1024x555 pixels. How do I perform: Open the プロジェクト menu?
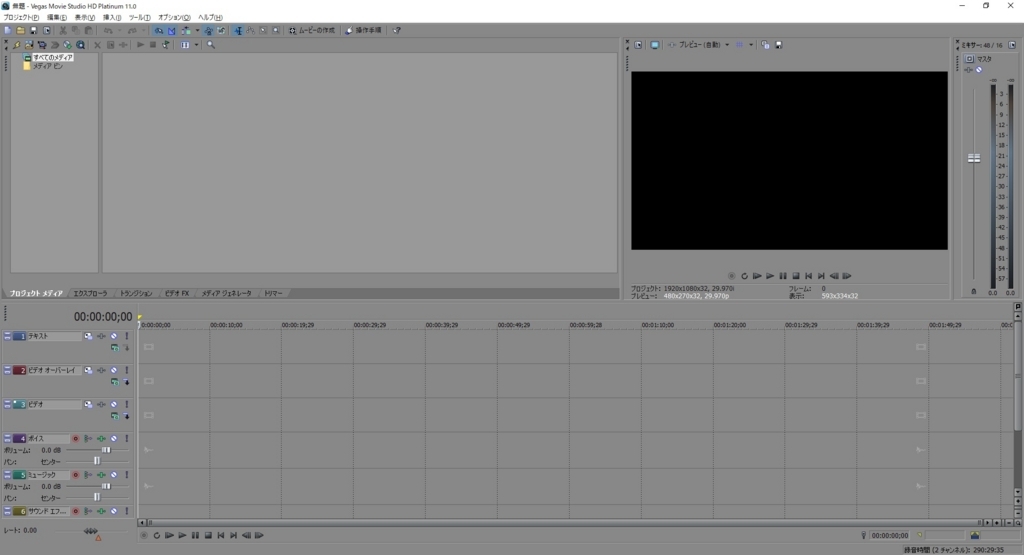pos(21,18)
